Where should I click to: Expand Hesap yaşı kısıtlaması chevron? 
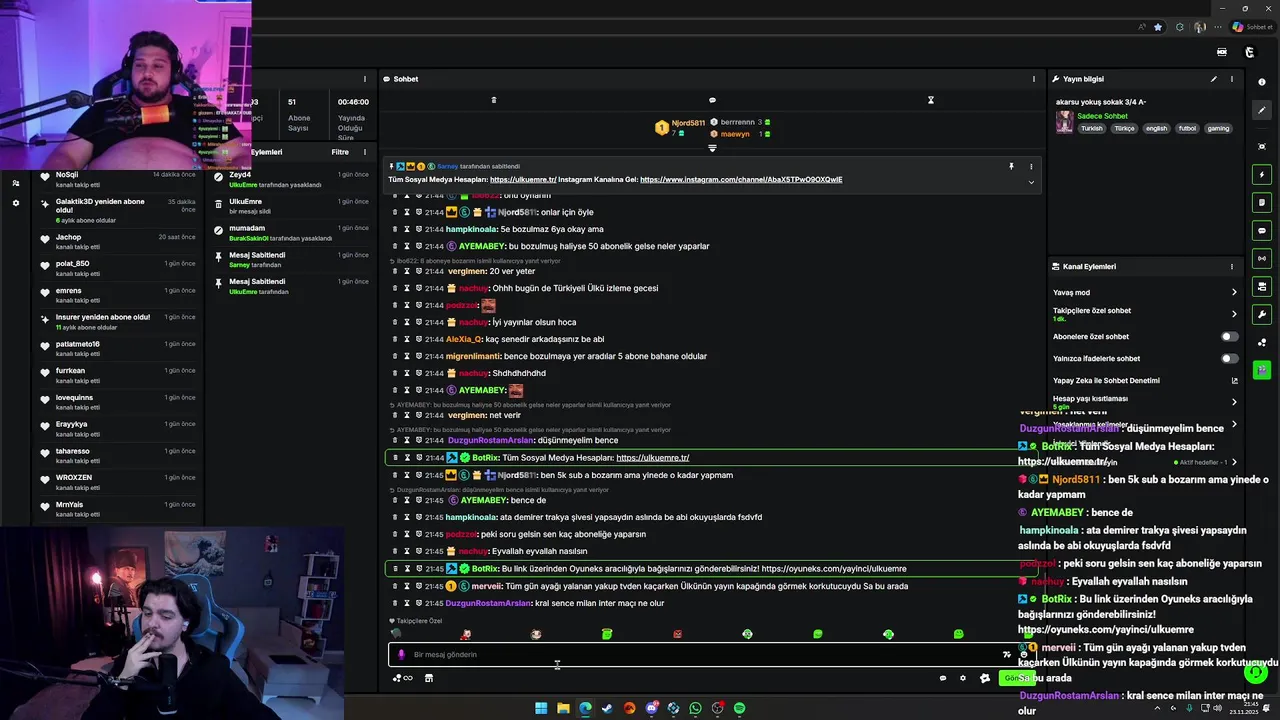click(1234, 402)
